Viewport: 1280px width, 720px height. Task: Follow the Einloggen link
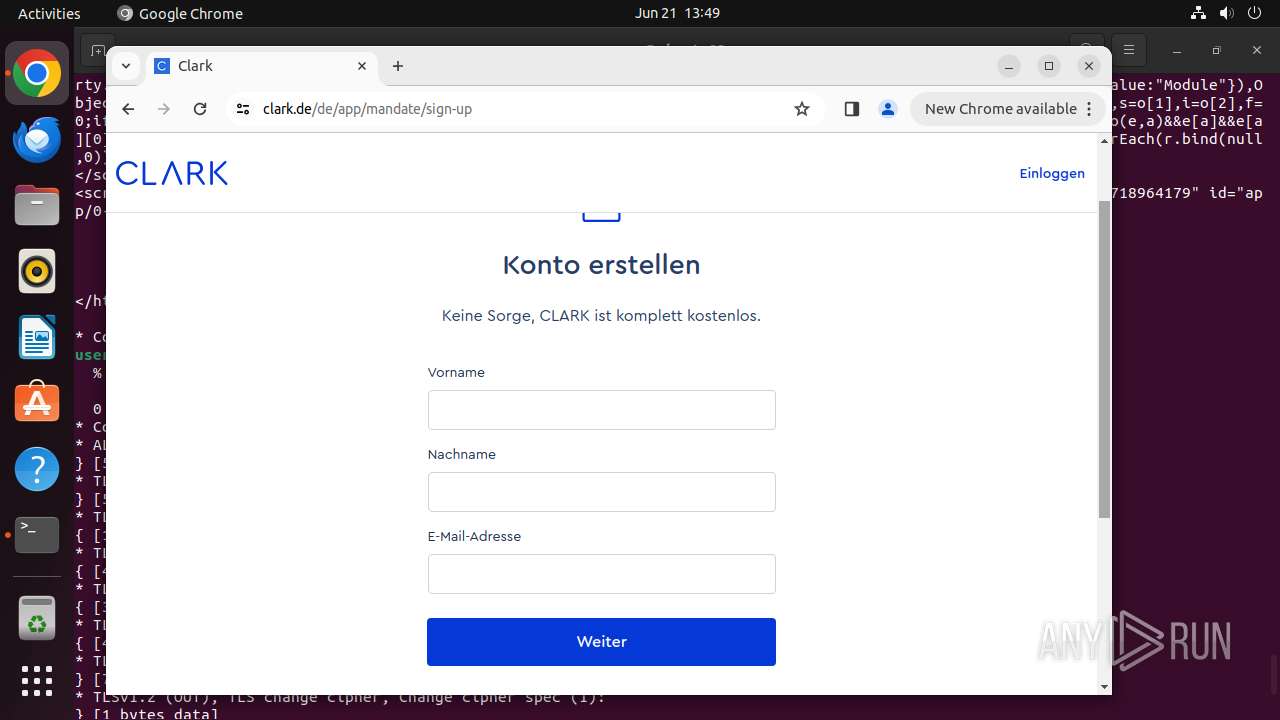tap(1052, 173)
